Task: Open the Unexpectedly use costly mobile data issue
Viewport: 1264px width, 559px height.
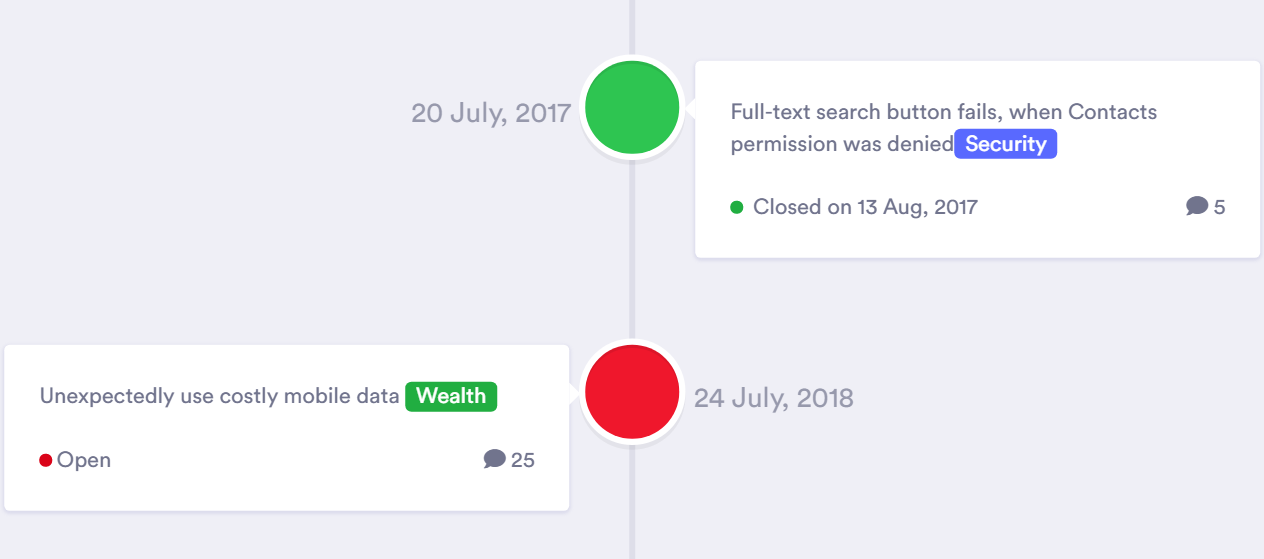Action: 219,396
